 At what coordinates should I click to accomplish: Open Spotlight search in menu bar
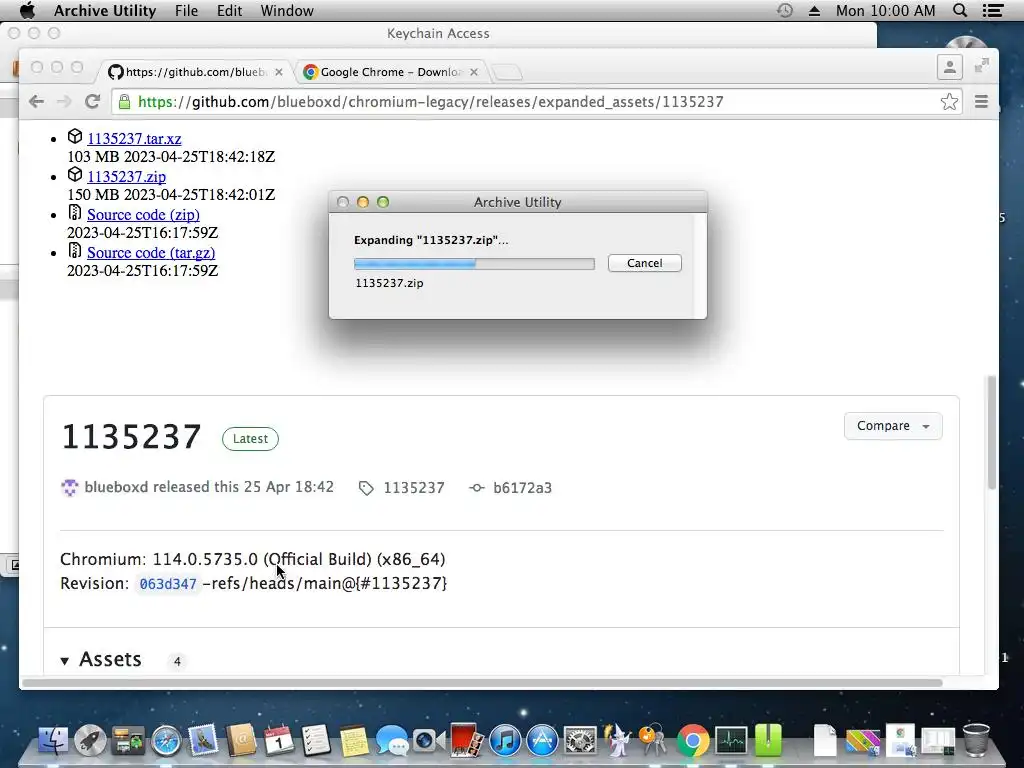pos(960,10)
